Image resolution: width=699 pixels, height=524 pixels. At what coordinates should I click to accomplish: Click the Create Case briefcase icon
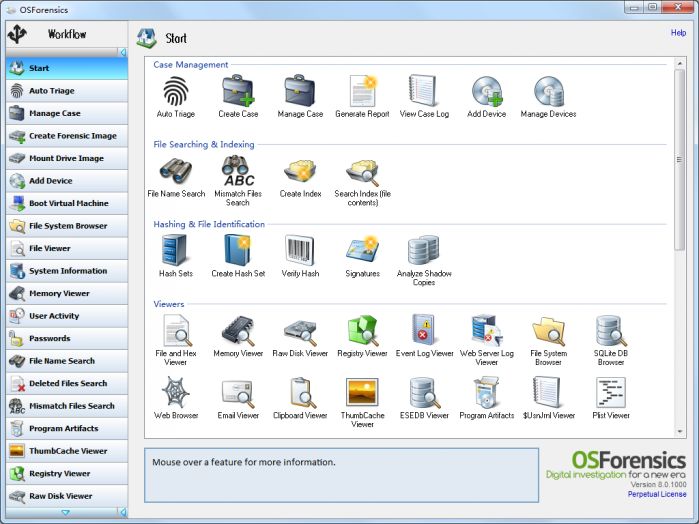coord(238,91)
